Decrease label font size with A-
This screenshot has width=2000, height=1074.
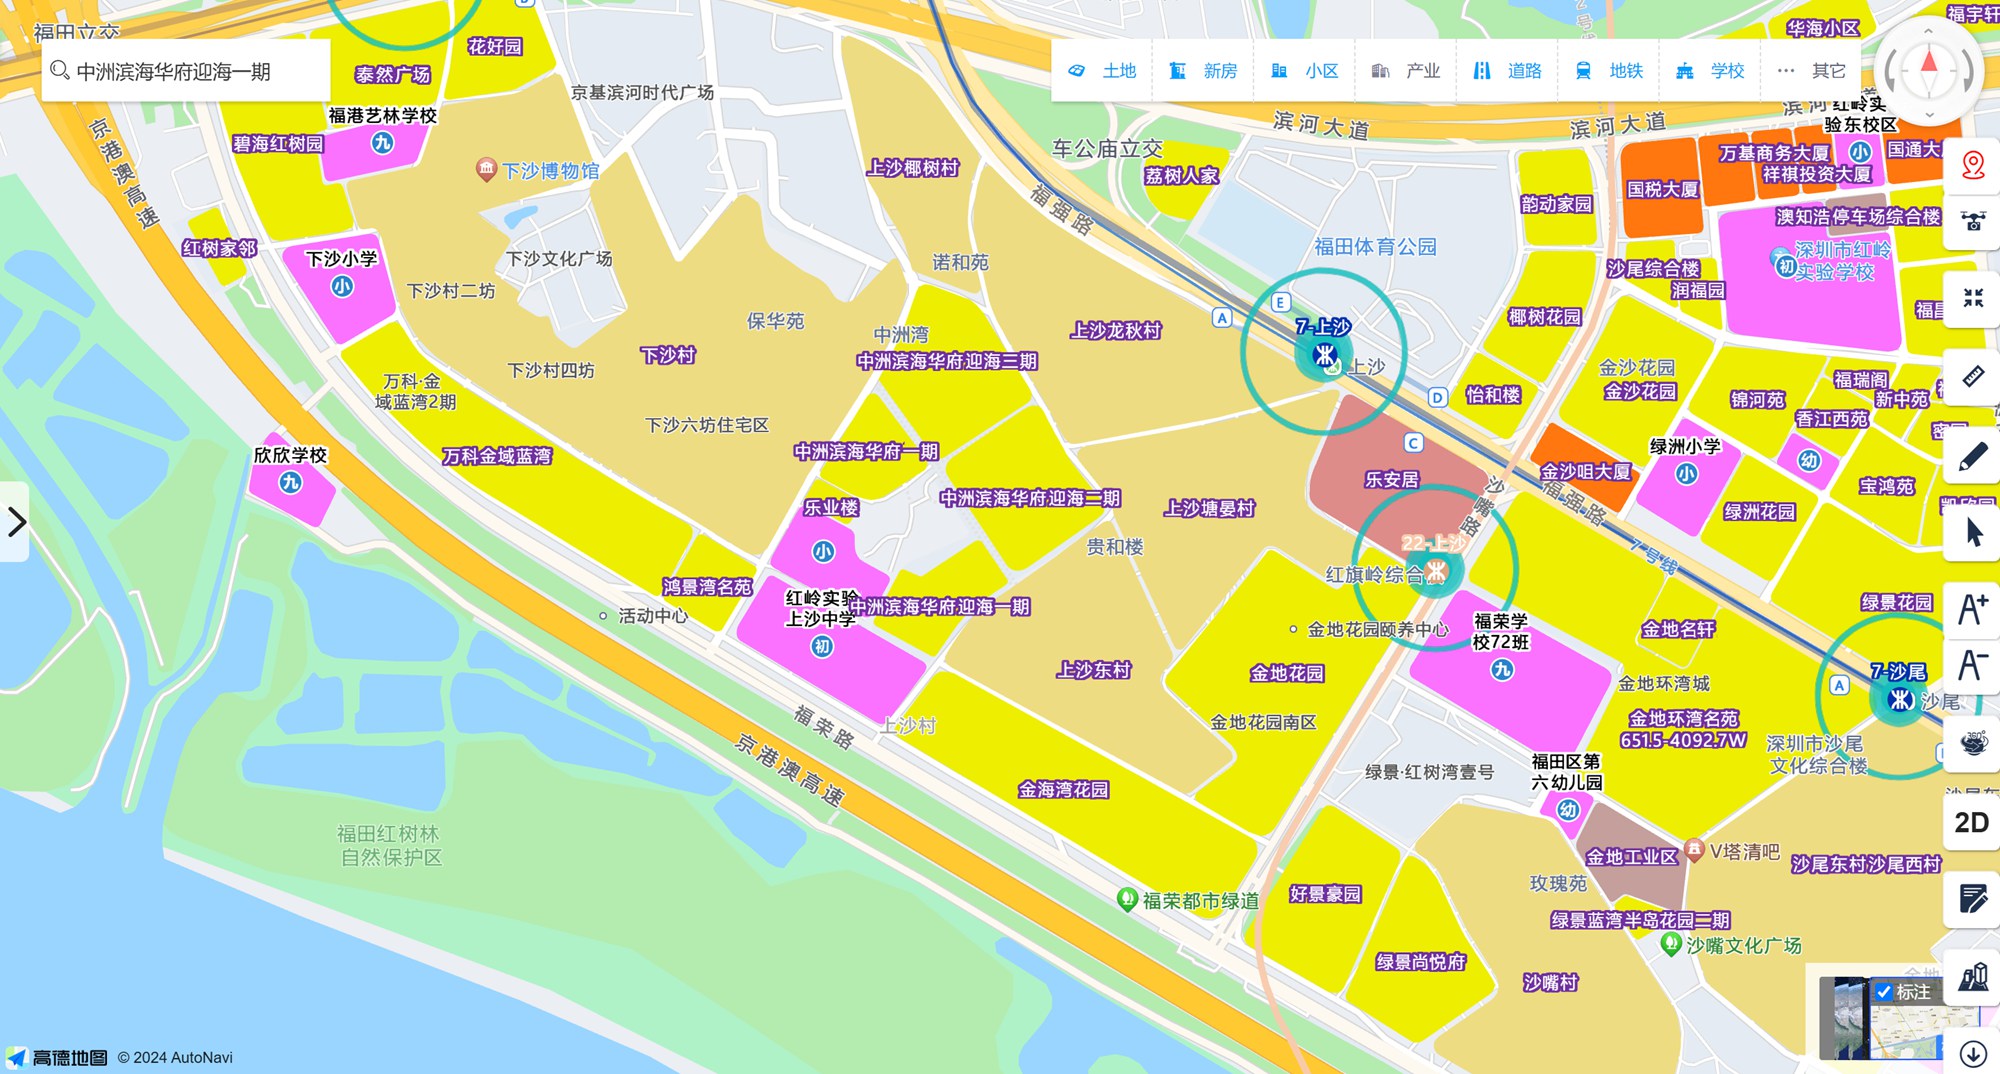pyautogui.click(x=1972, y=665)
